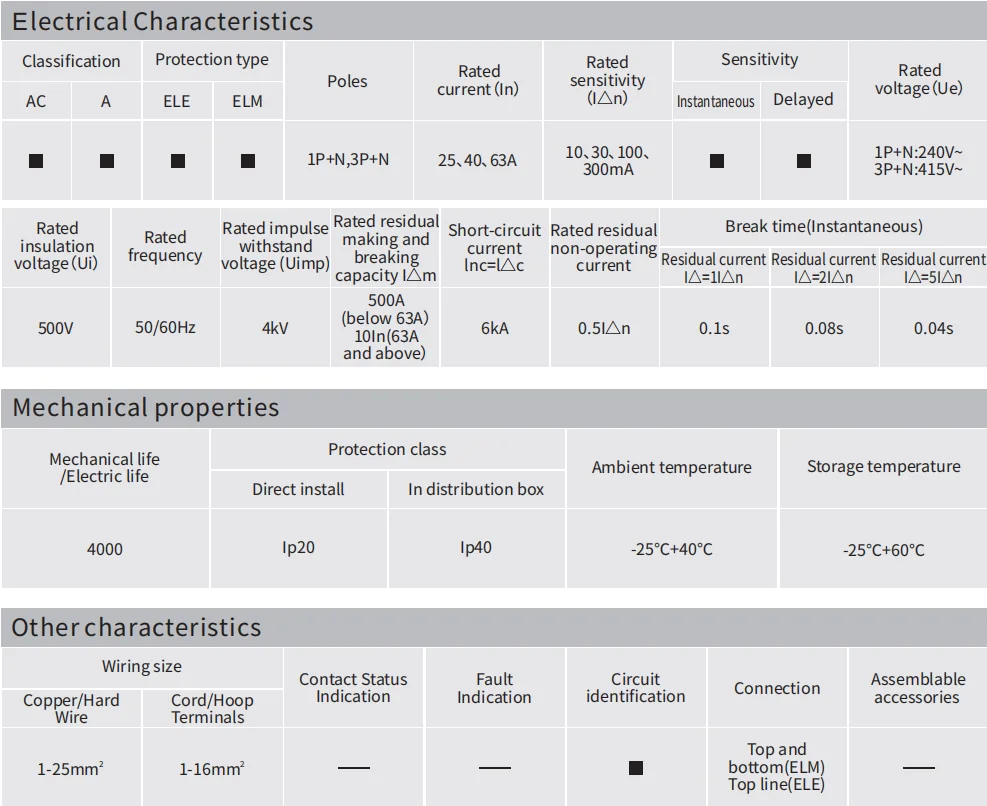The image size is (987, 806).
Task: Click the 1-25mm² copper wire size cell
Action: point(70,768)
